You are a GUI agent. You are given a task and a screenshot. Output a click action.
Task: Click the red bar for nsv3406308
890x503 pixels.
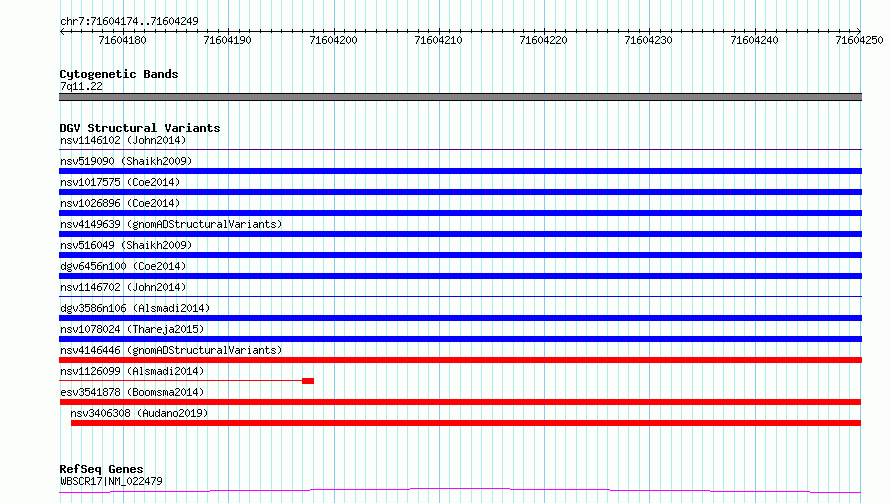pos(466,423)
